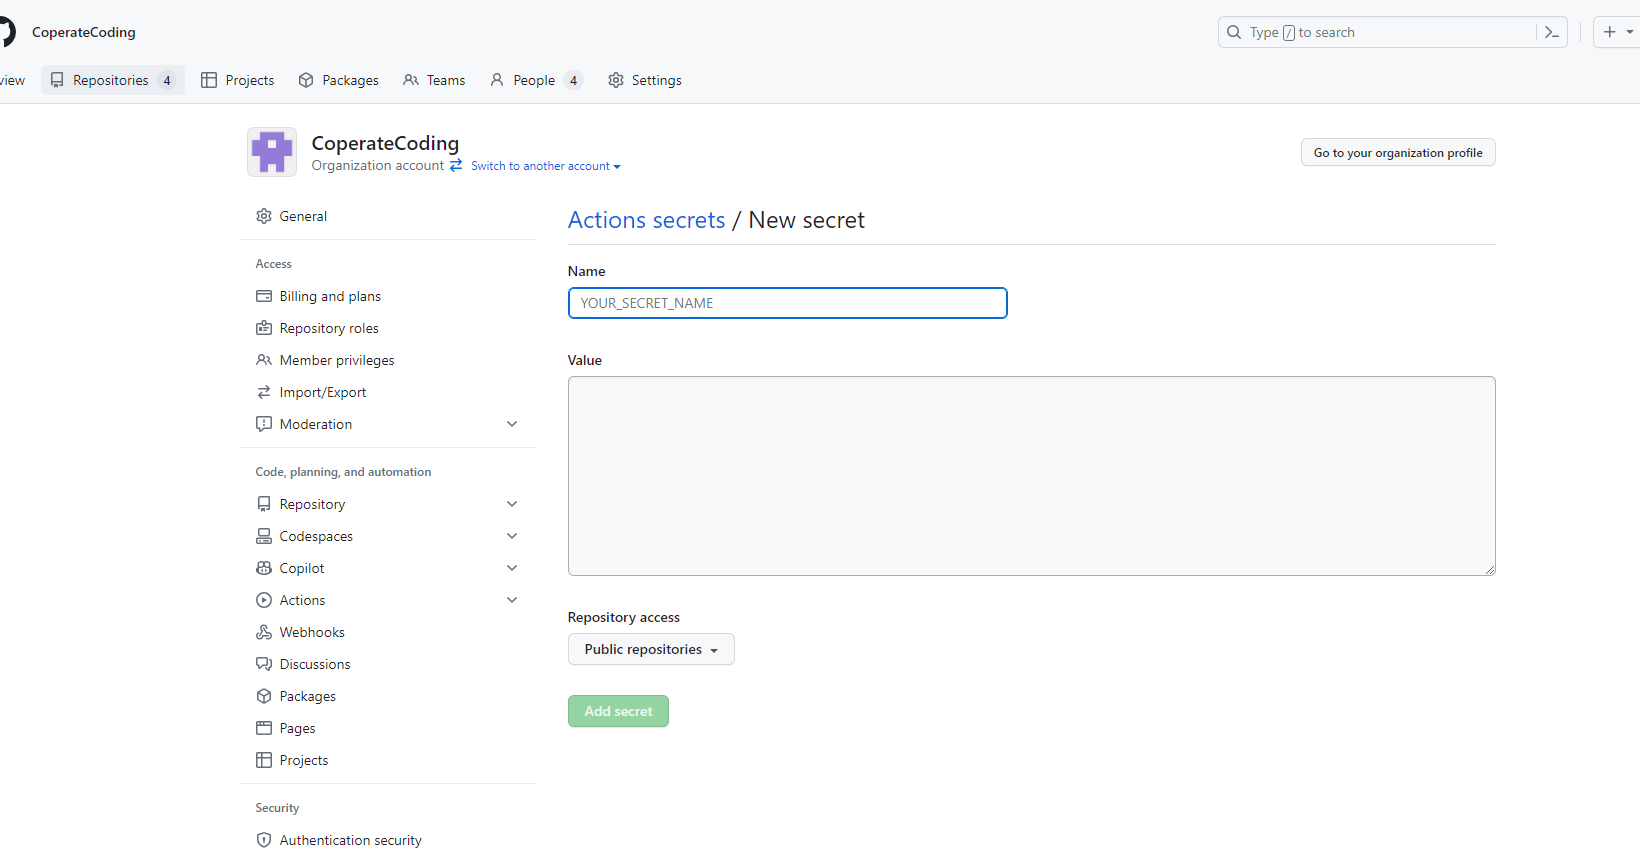Viewport: 1640px width, 849px height.
Task: Click the Import/Export arrows icon
Action: click(x=264, y=392)
